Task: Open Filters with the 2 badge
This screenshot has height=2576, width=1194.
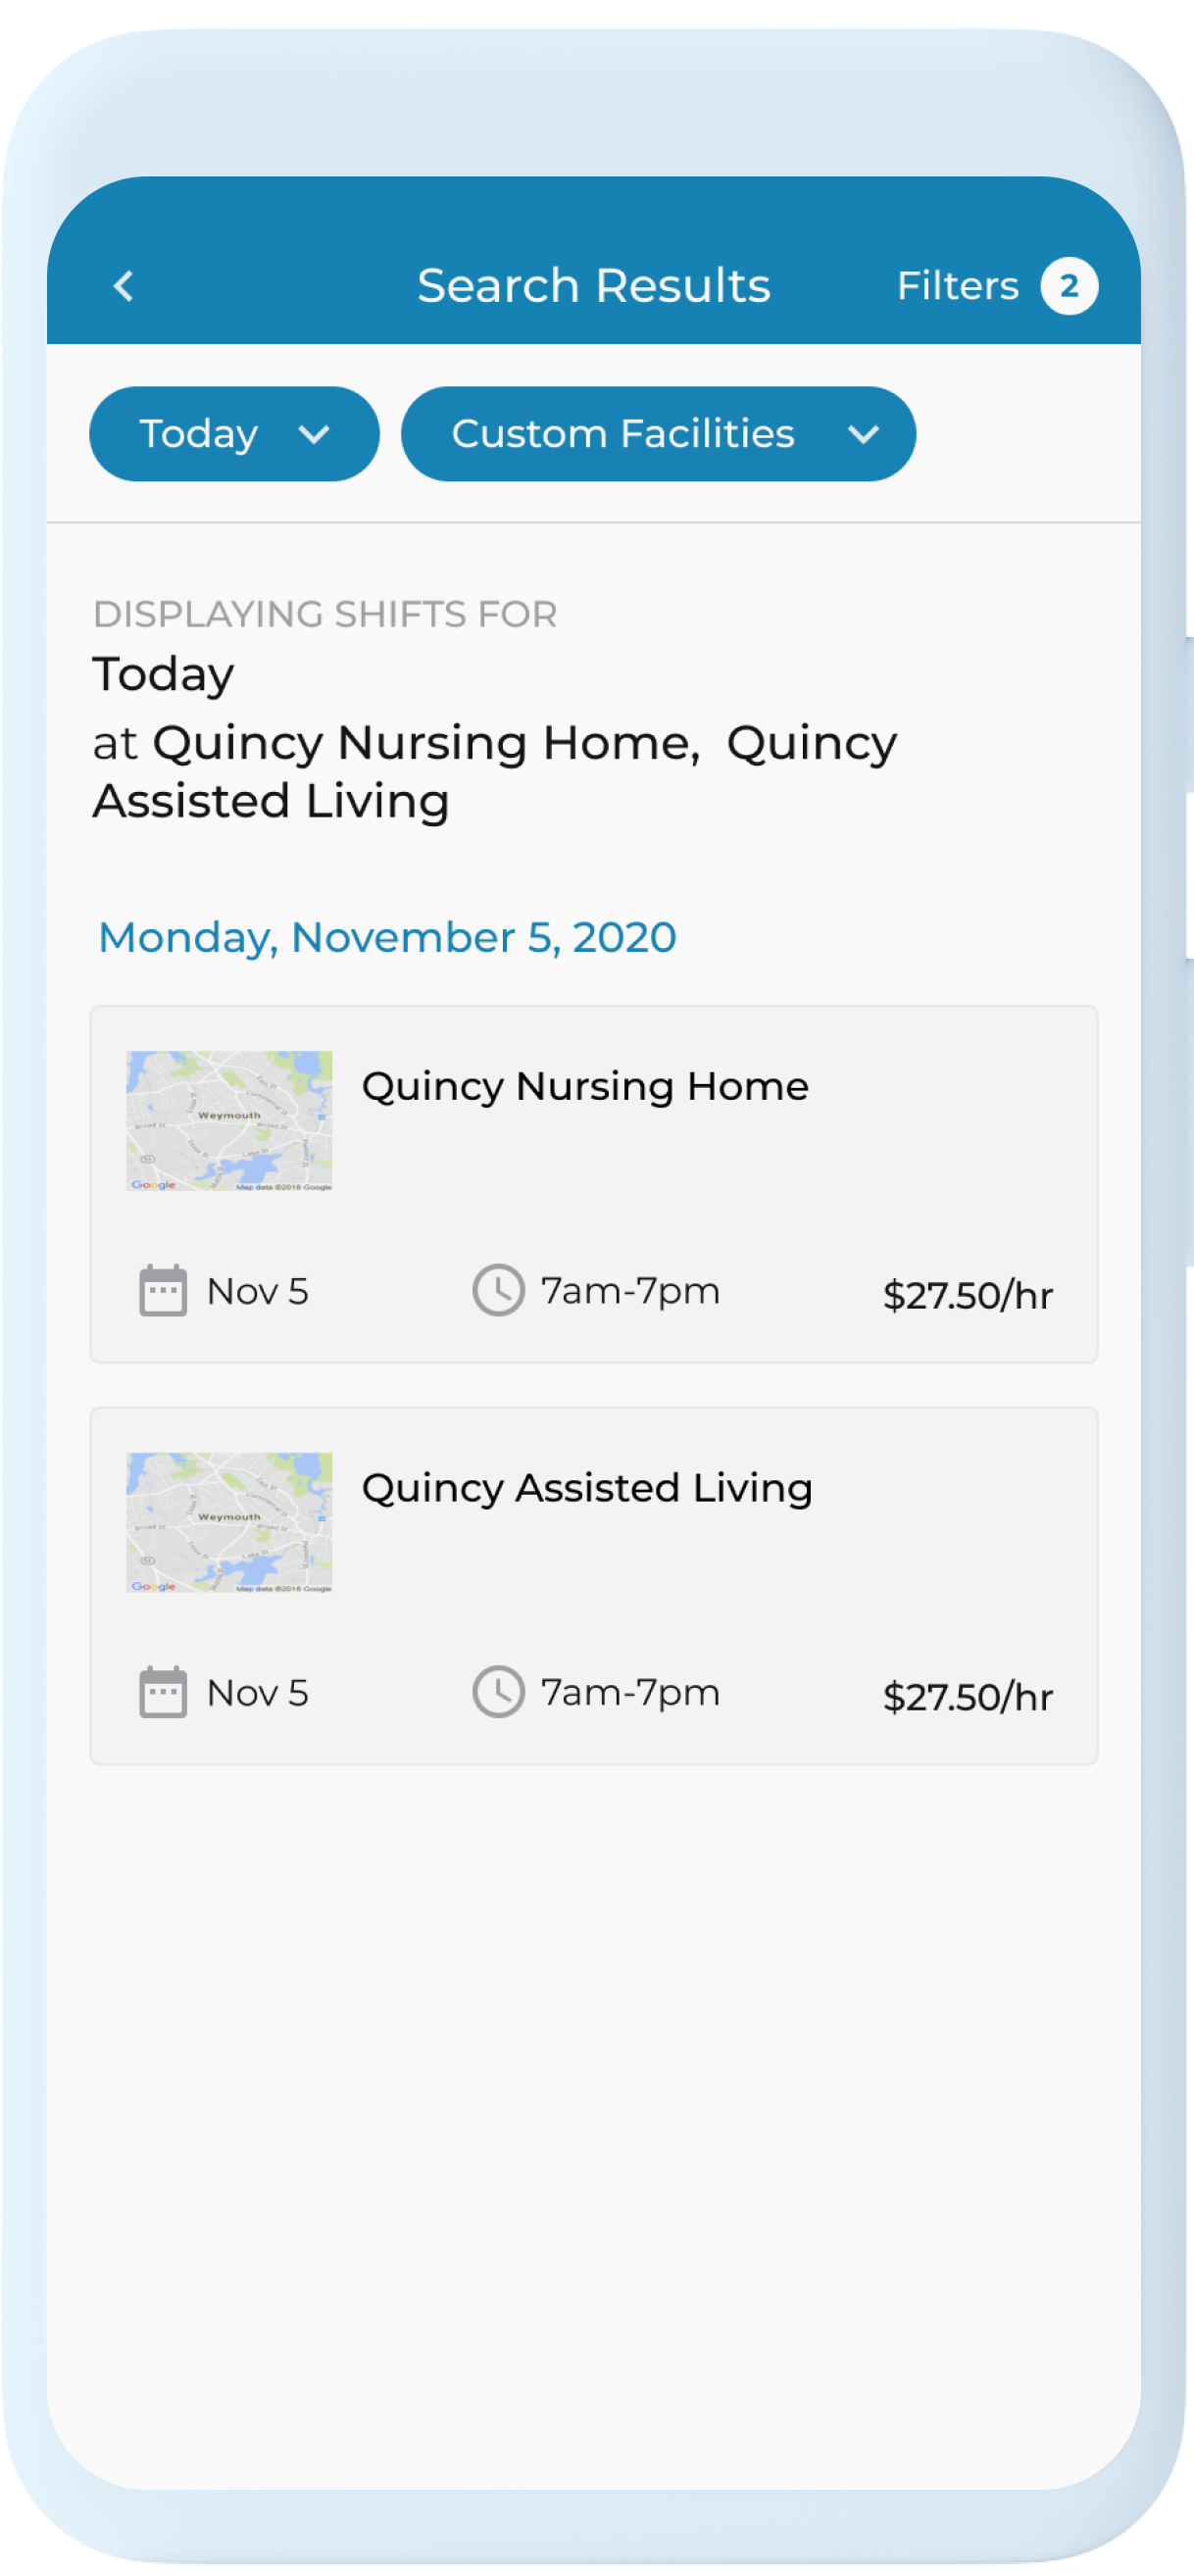Action: tap(958, 286)
